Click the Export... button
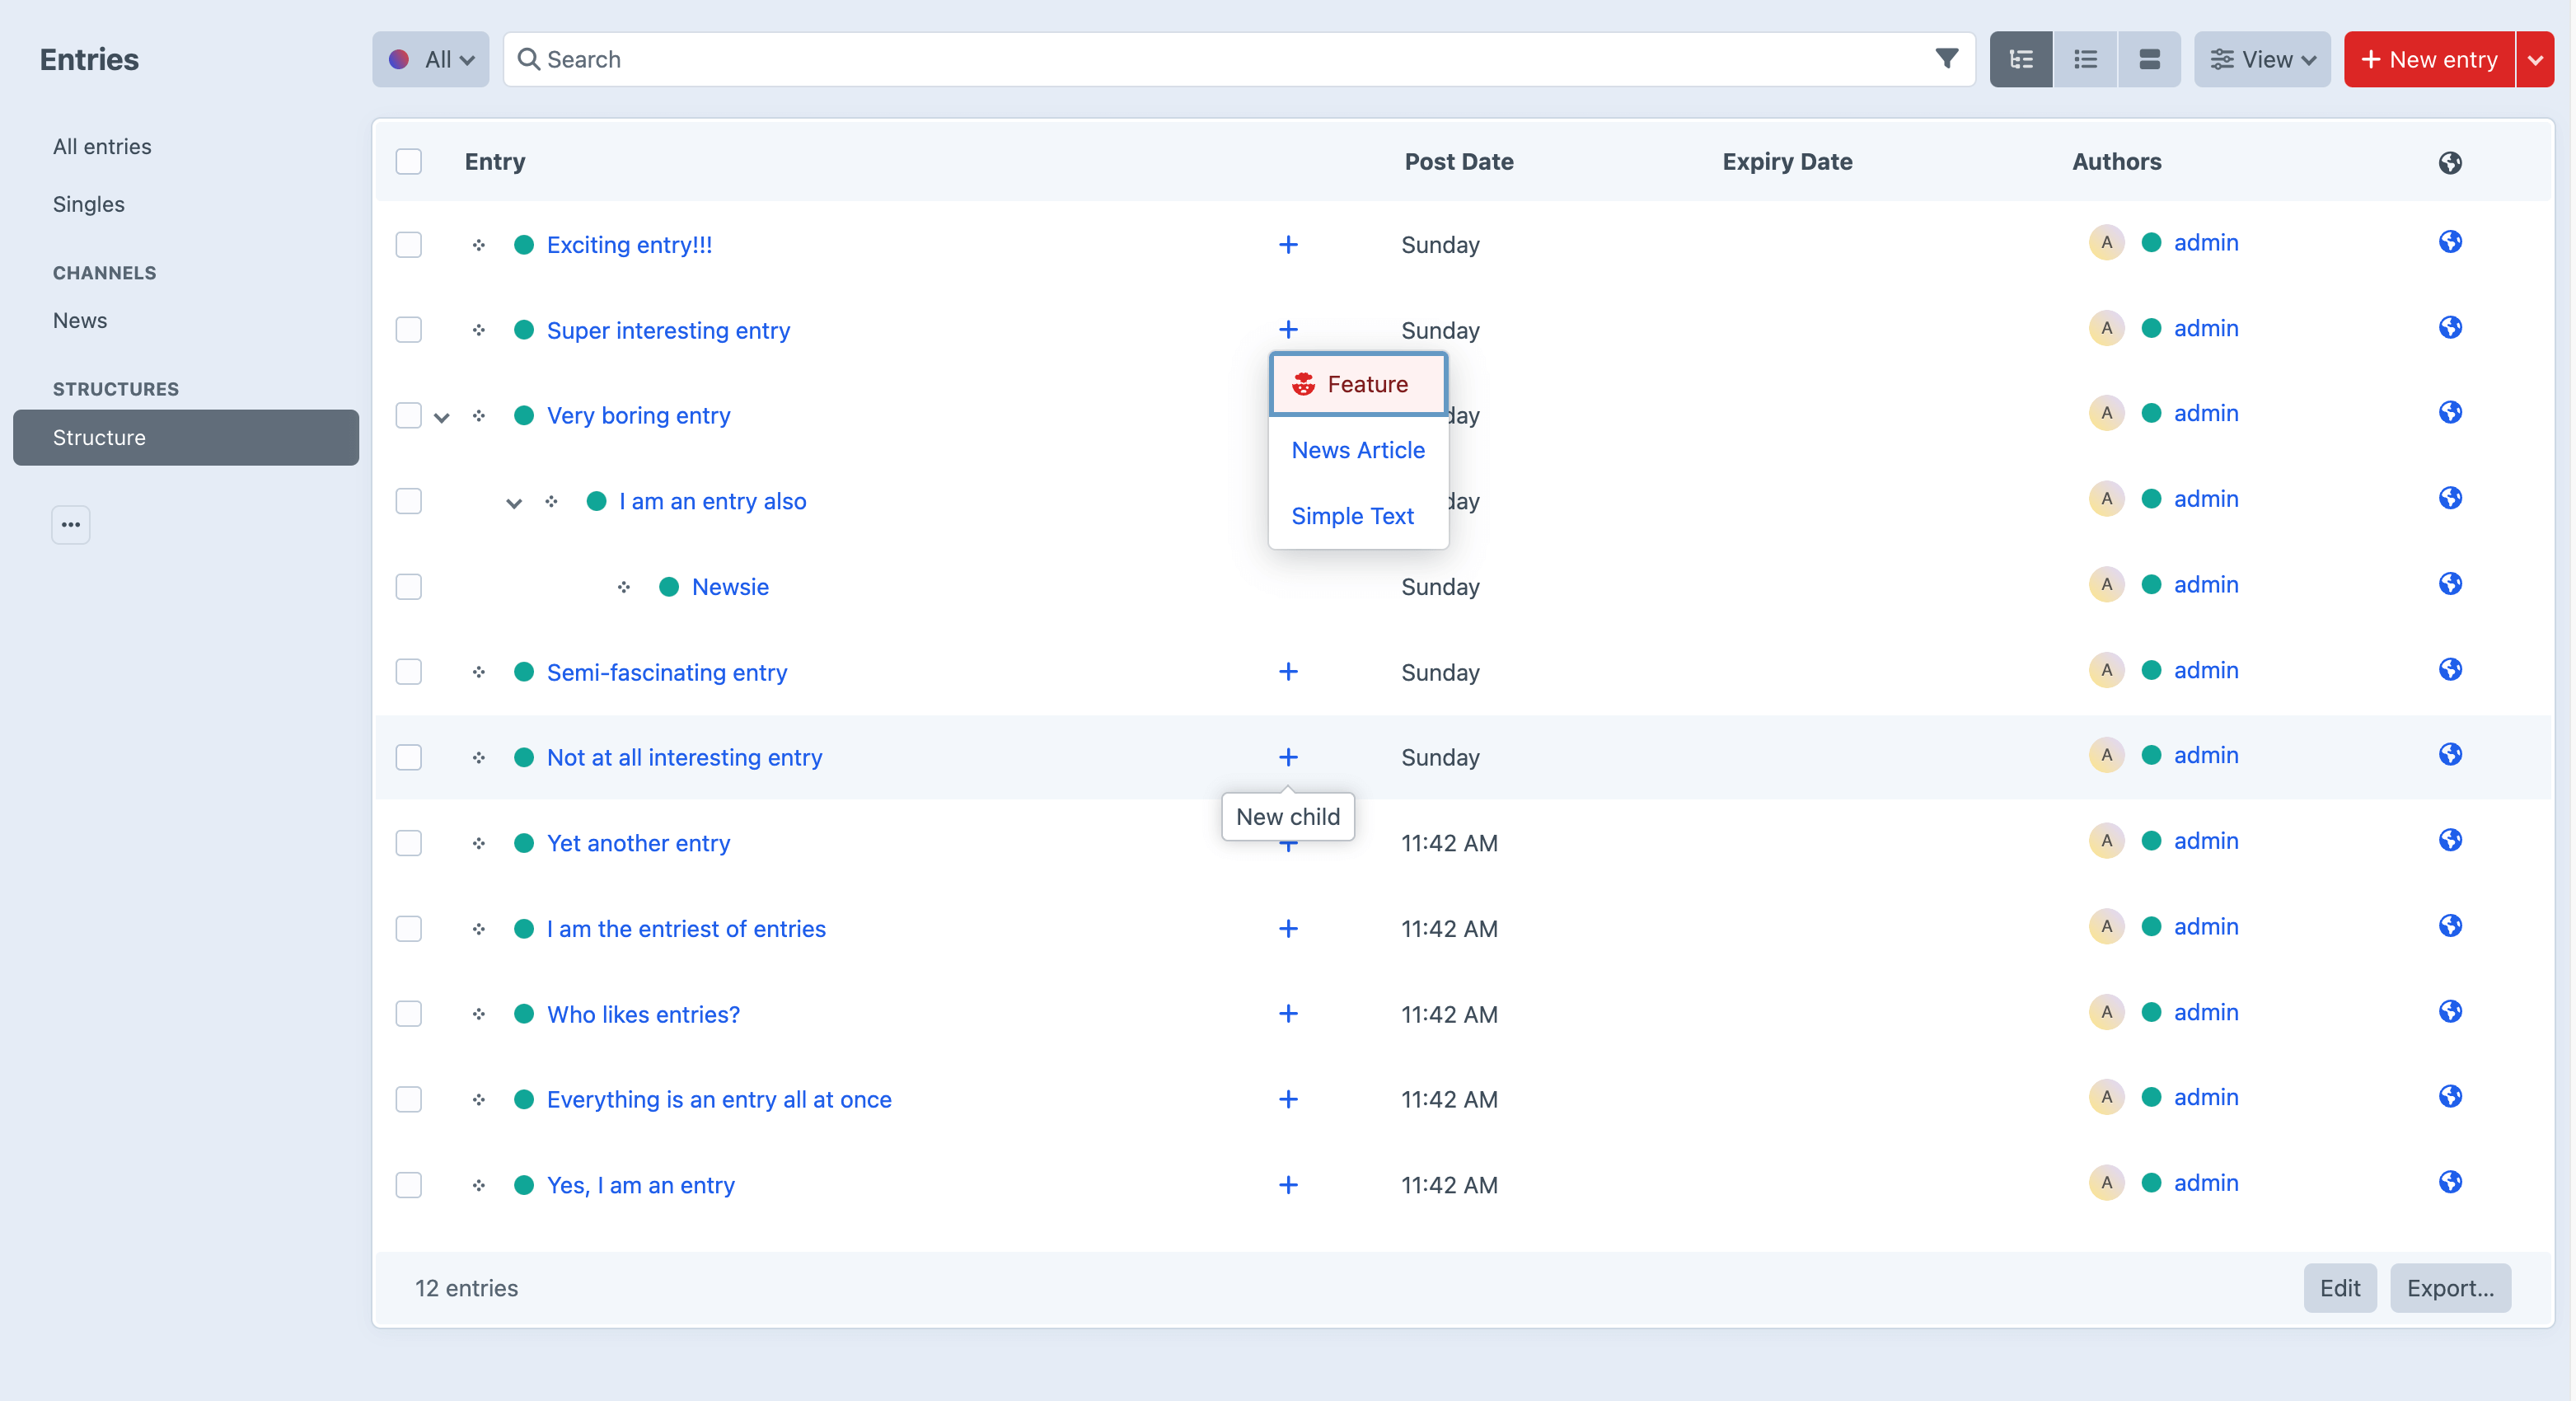The height and width of the screenshot is (1401, 2576). [x=2449, y=1288]
